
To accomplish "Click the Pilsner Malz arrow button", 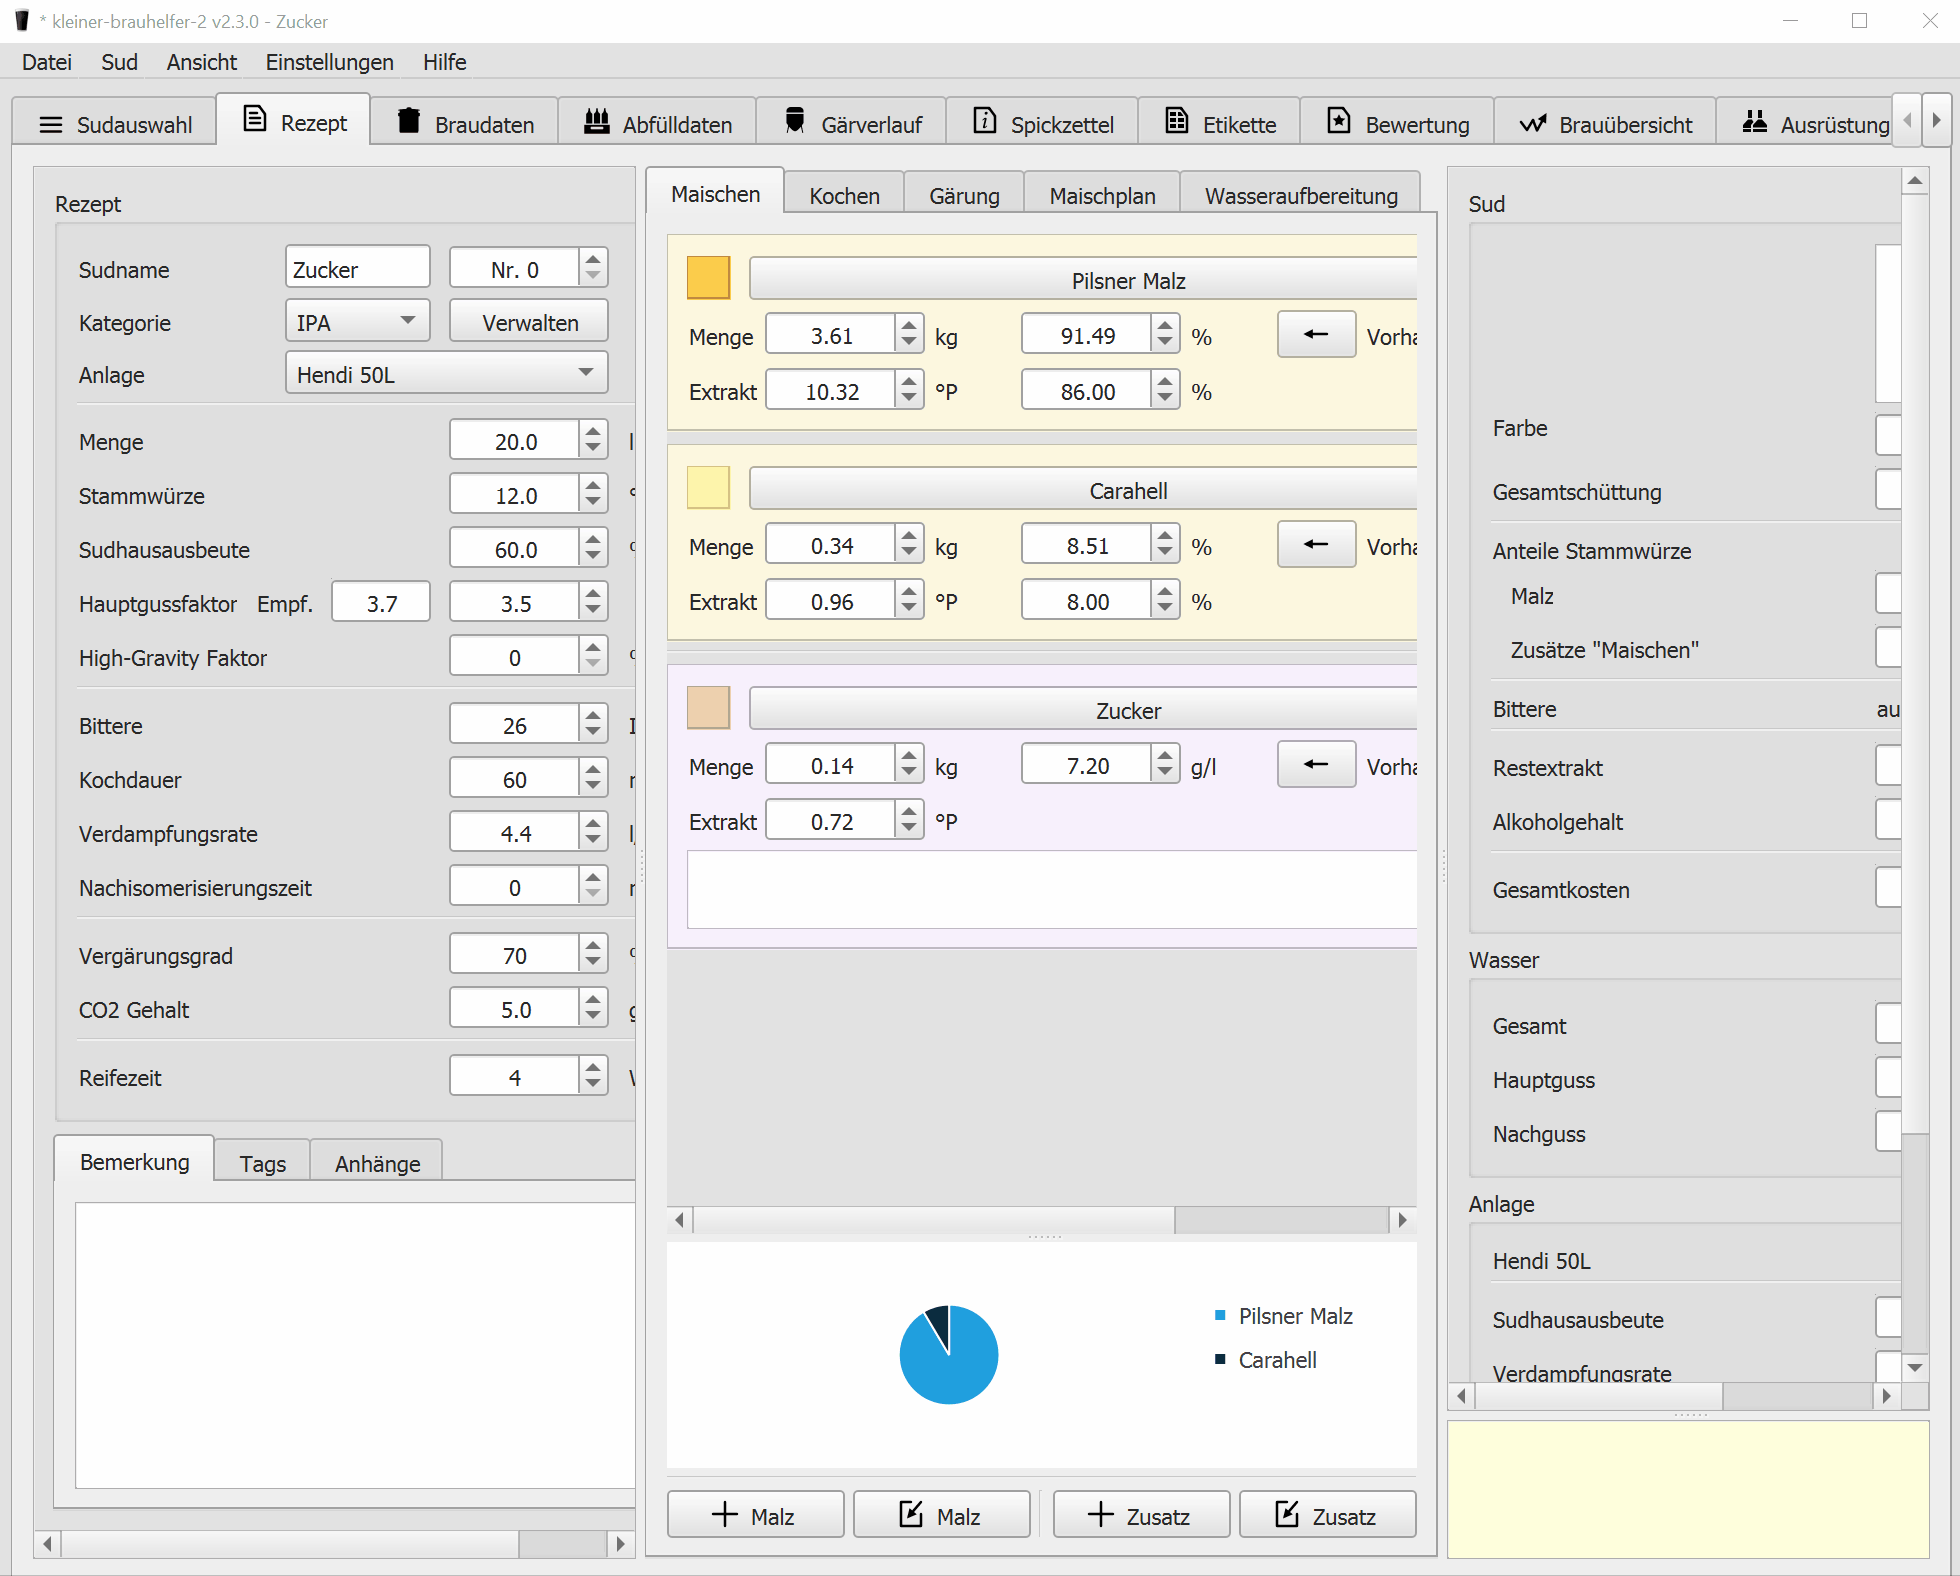I will click(1316, 335).
